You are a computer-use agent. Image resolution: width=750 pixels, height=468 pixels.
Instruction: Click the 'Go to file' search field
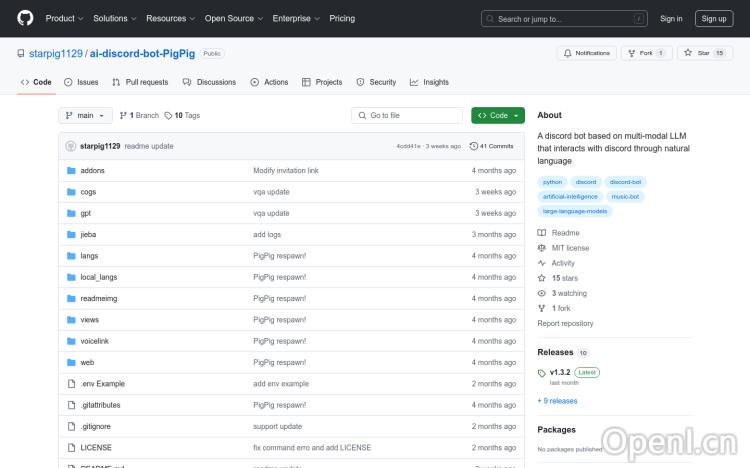(407, 116)
